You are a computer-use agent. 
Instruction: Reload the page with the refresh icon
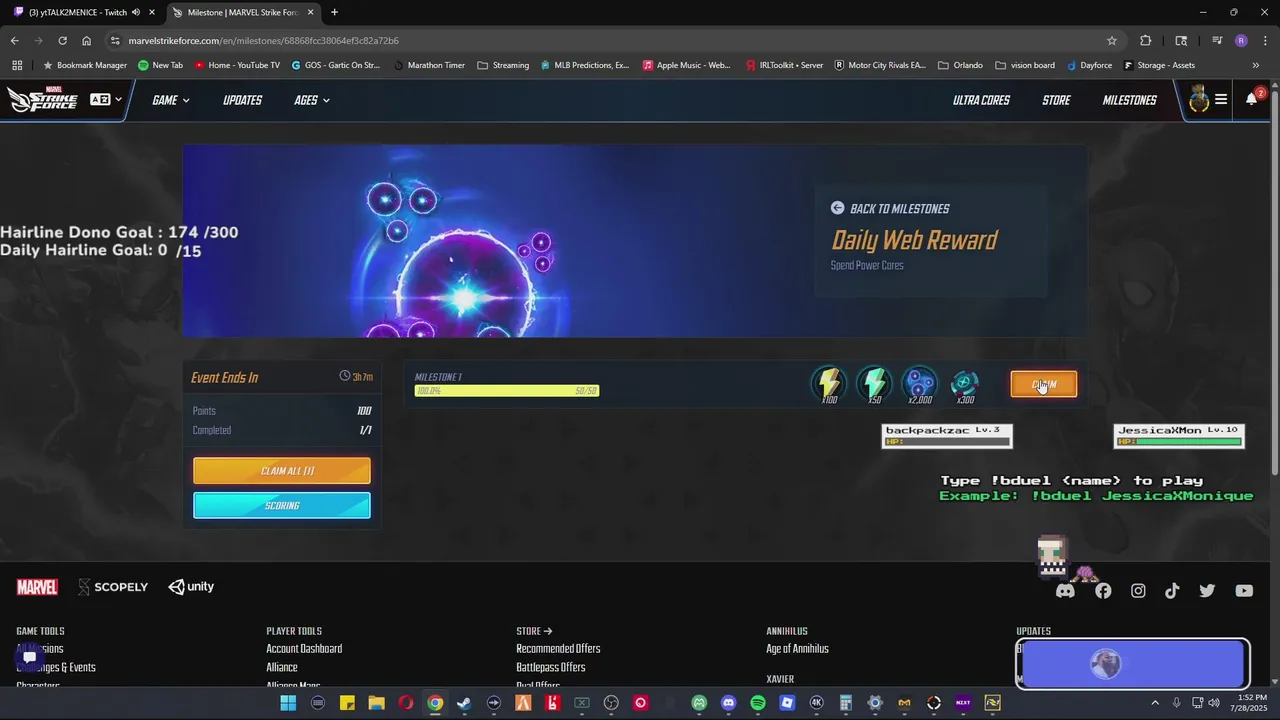pos(62,40)
